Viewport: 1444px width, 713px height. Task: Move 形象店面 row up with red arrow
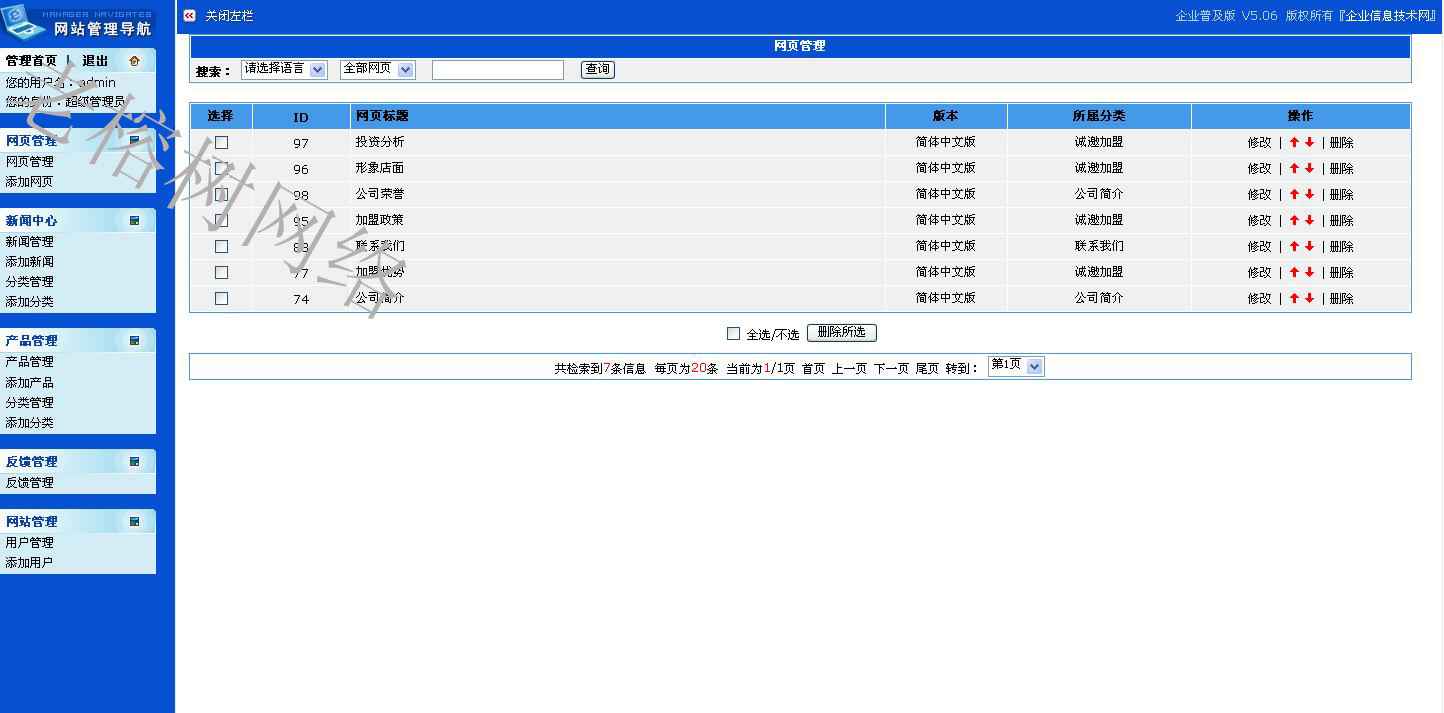pyautogui.click(x=1294, y=168)
